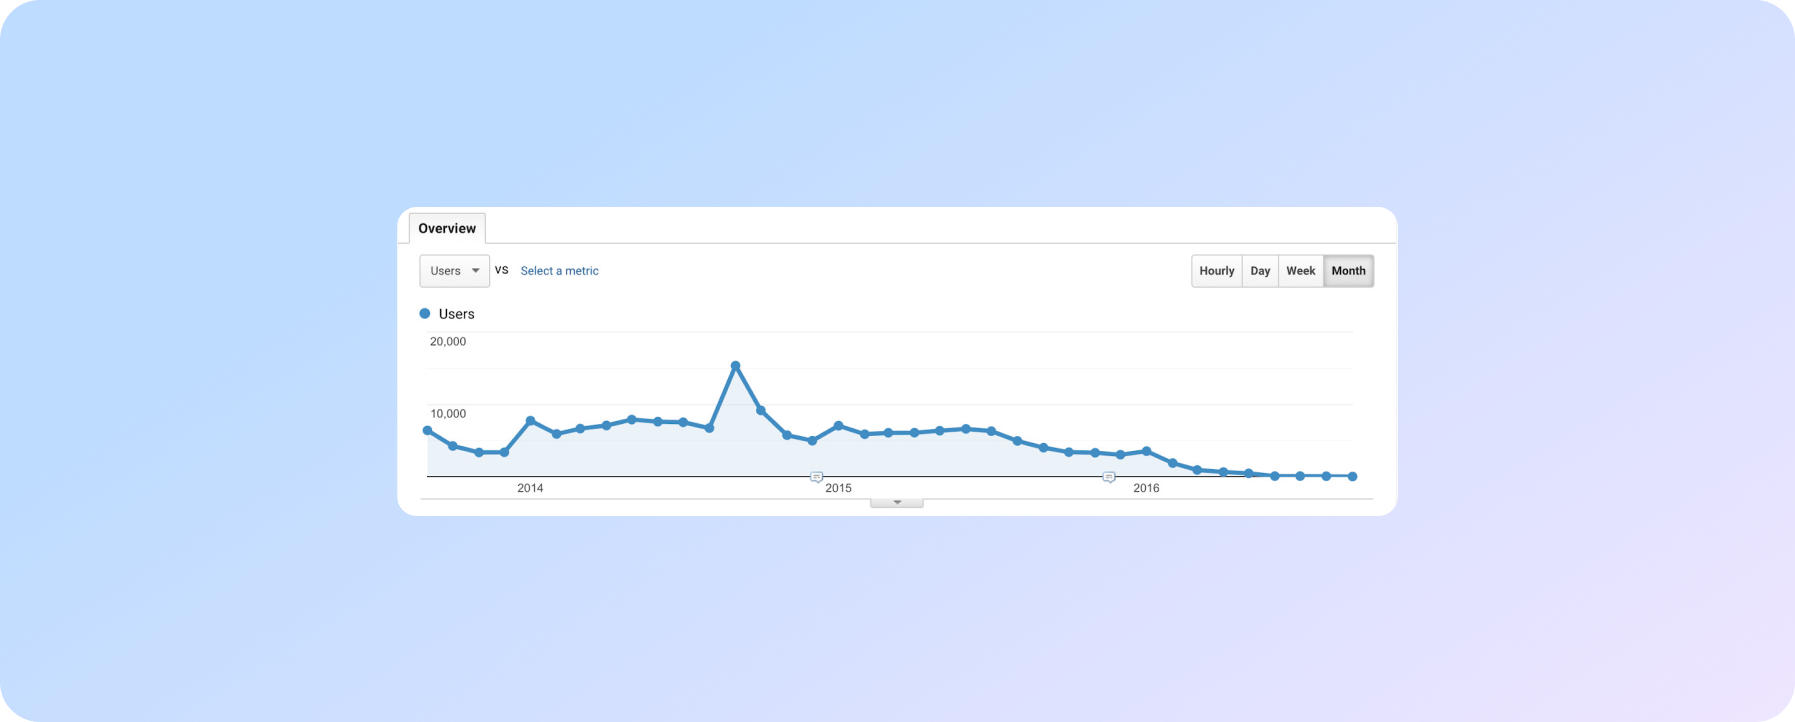
Task: Switch chart to Day view
Action: coord(1260,271)
